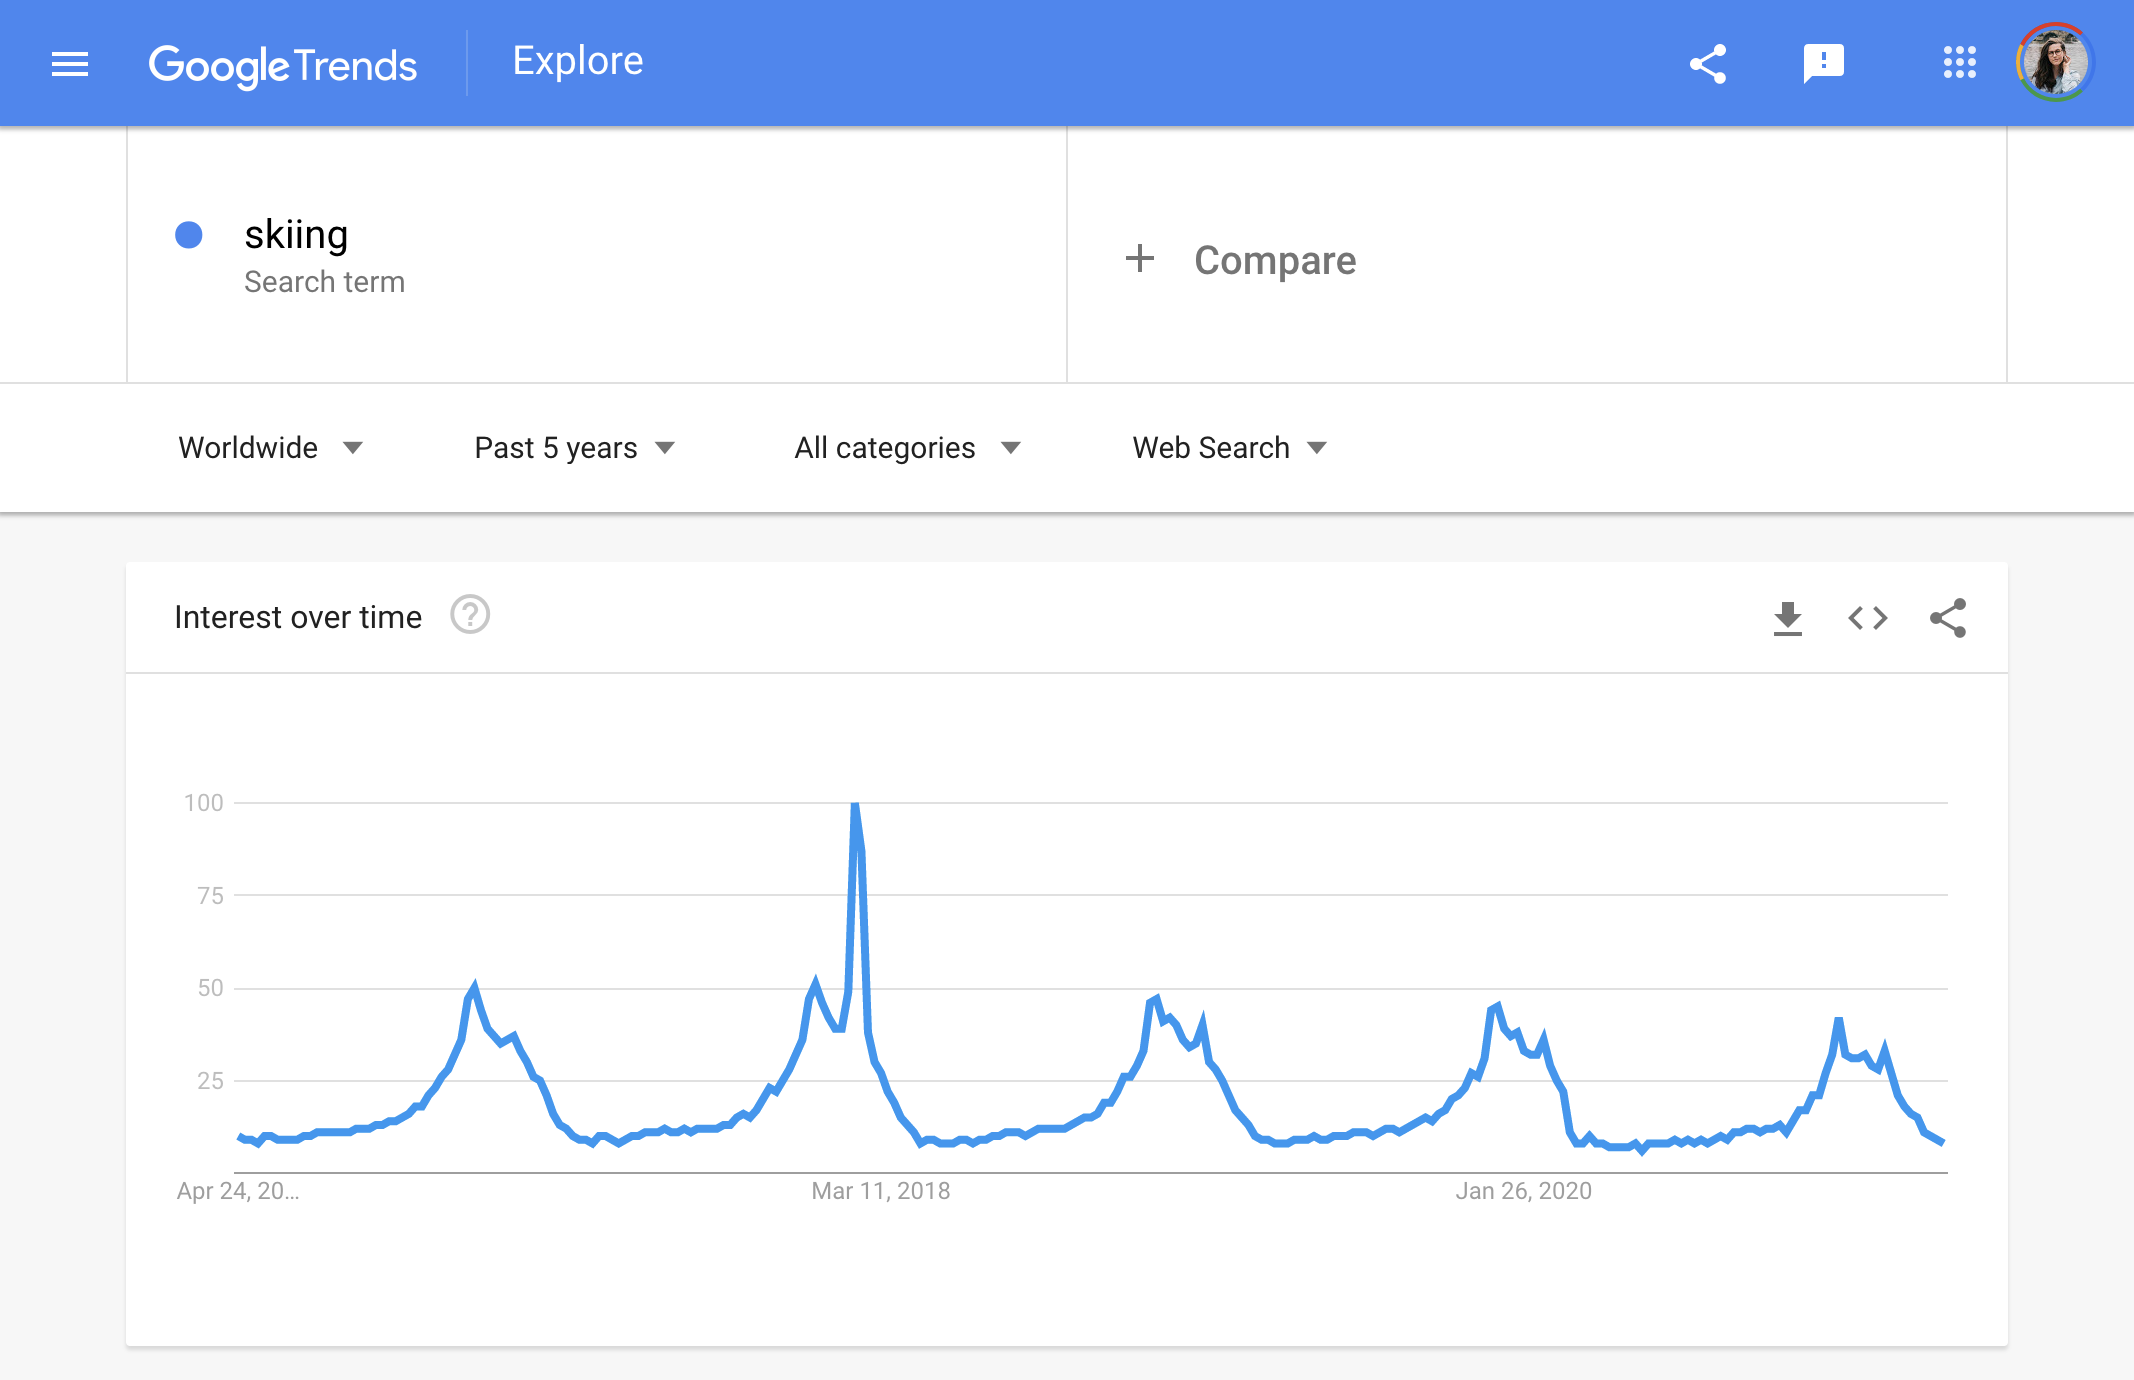Click the blue skiing color dot
The image size is (2134, 1380).
[189, 235]
